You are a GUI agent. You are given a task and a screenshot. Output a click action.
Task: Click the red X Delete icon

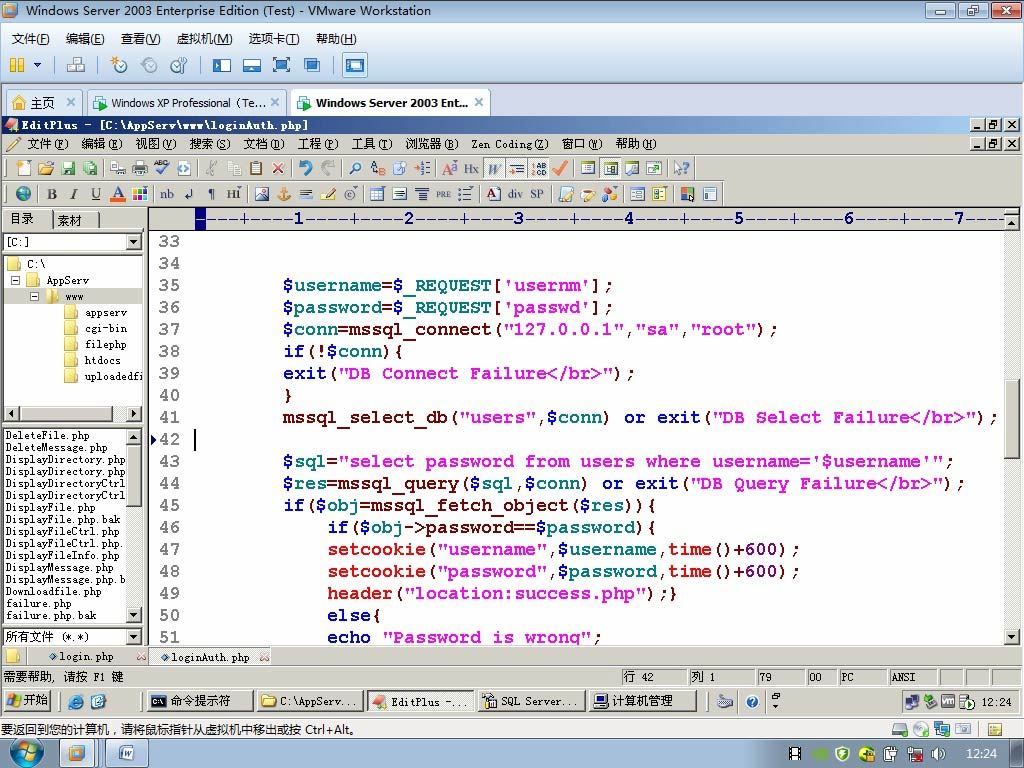click(x=278, y=168)
